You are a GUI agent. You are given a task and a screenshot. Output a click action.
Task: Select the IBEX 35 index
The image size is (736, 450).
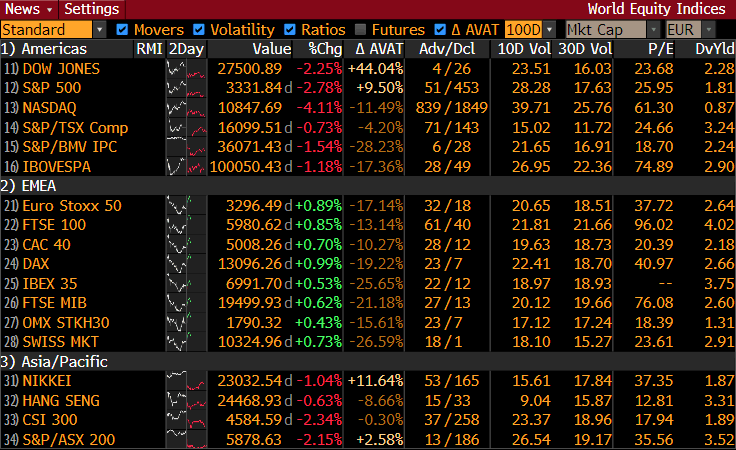click(x=50, y=283)
